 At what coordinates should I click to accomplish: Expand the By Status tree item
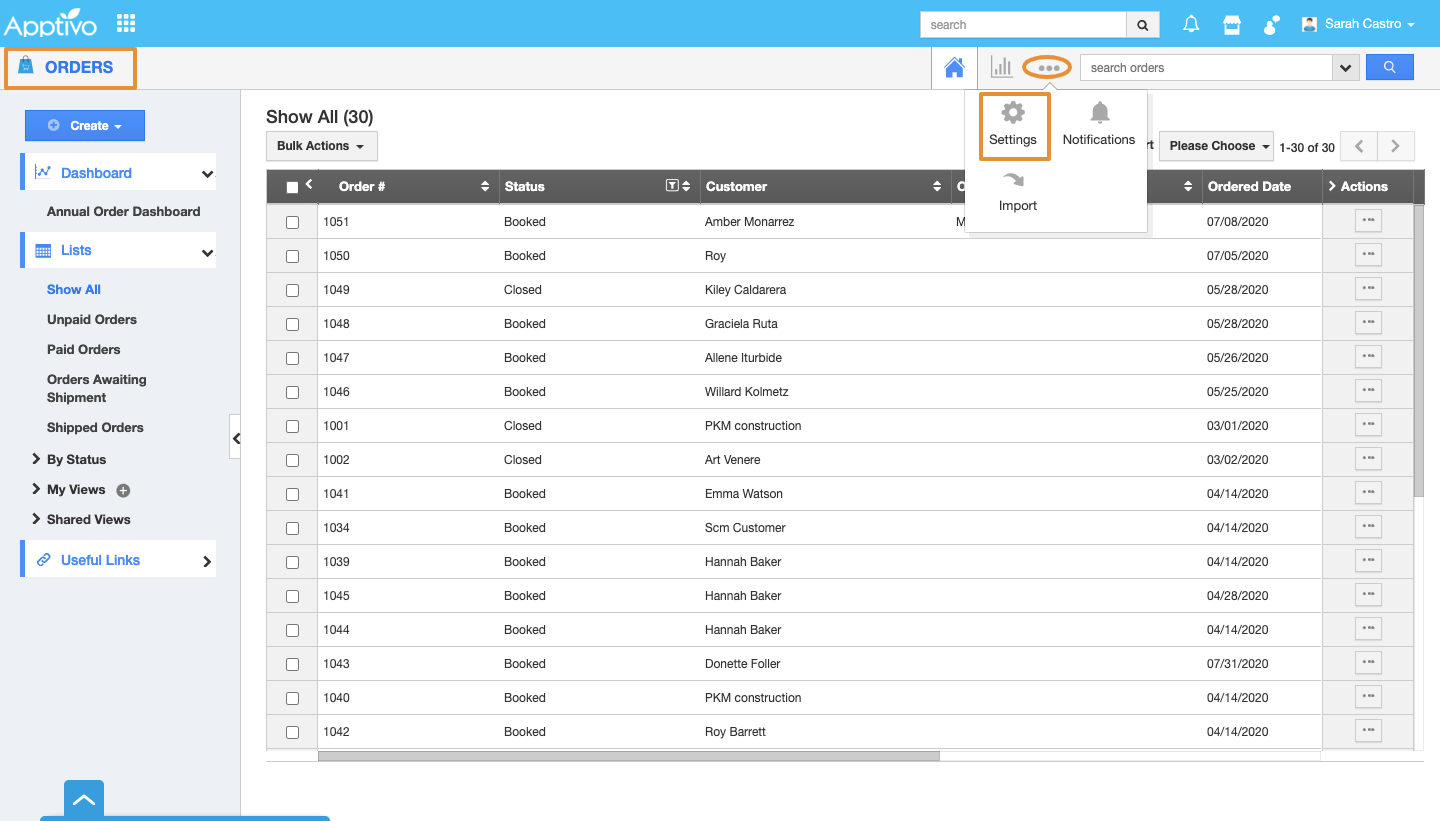click(37, 460)
